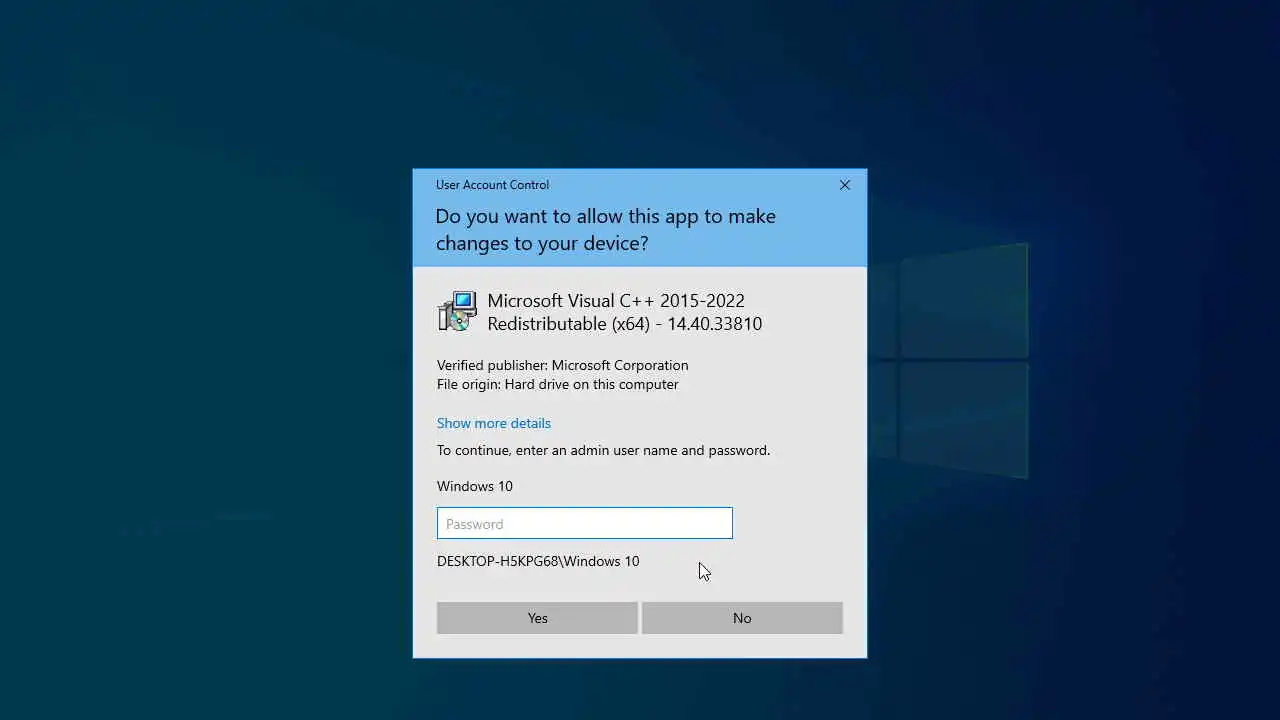Click the Yes button to allow changes

pyautogui.click(x=537, y=618)
